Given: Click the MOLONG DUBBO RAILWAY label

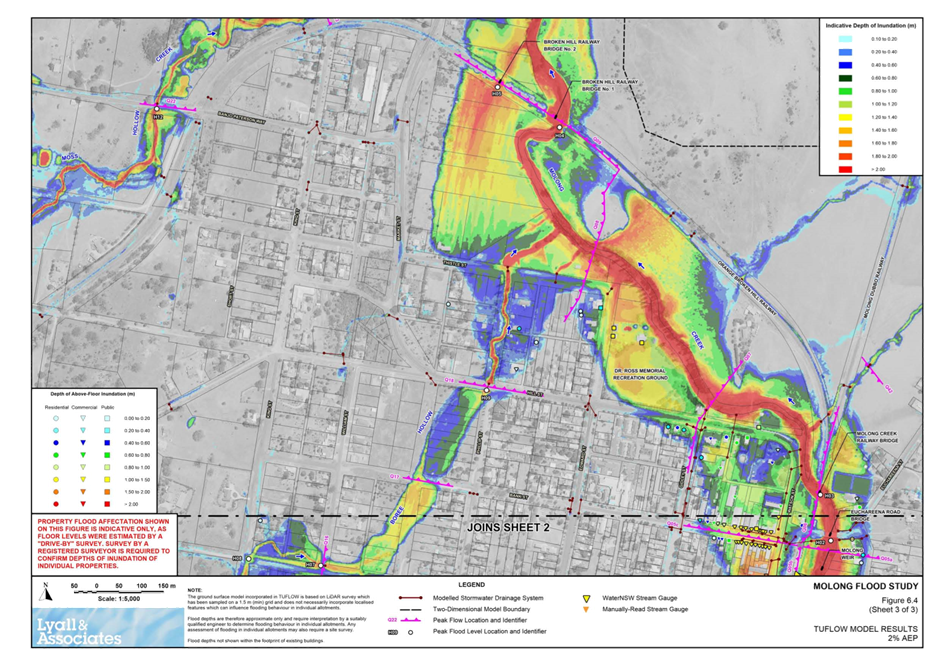Looking at the screenshot, I should pyautogui.click(x=874, y=287).
